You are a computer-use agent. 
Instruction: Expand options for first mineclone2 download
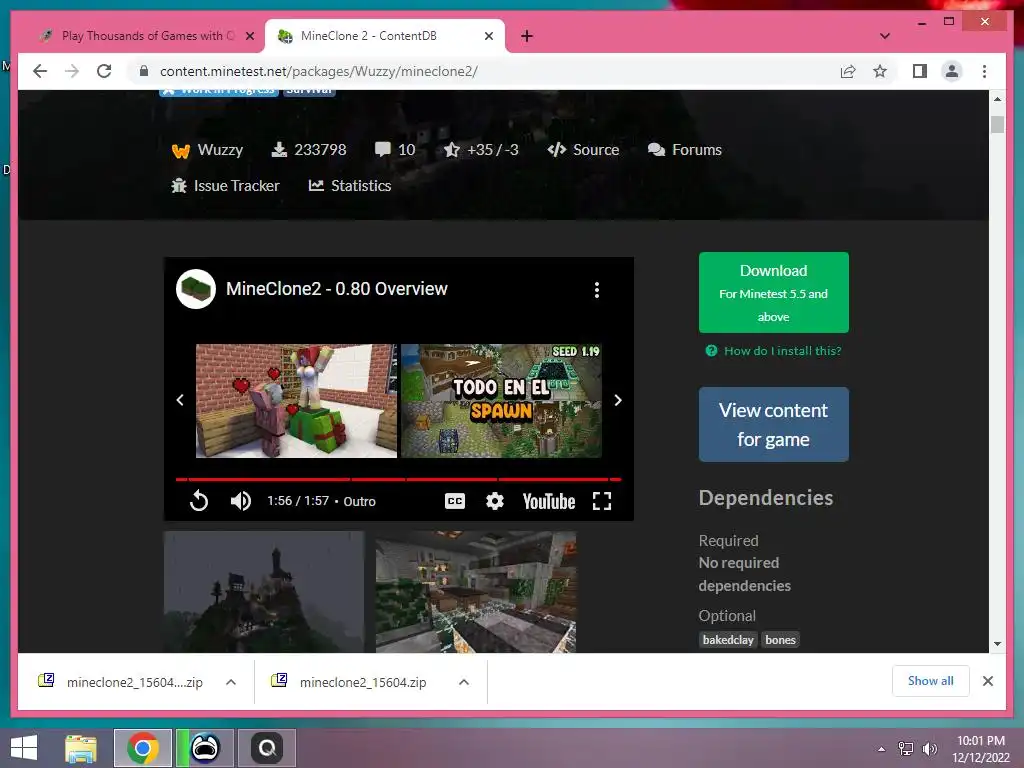231,682
